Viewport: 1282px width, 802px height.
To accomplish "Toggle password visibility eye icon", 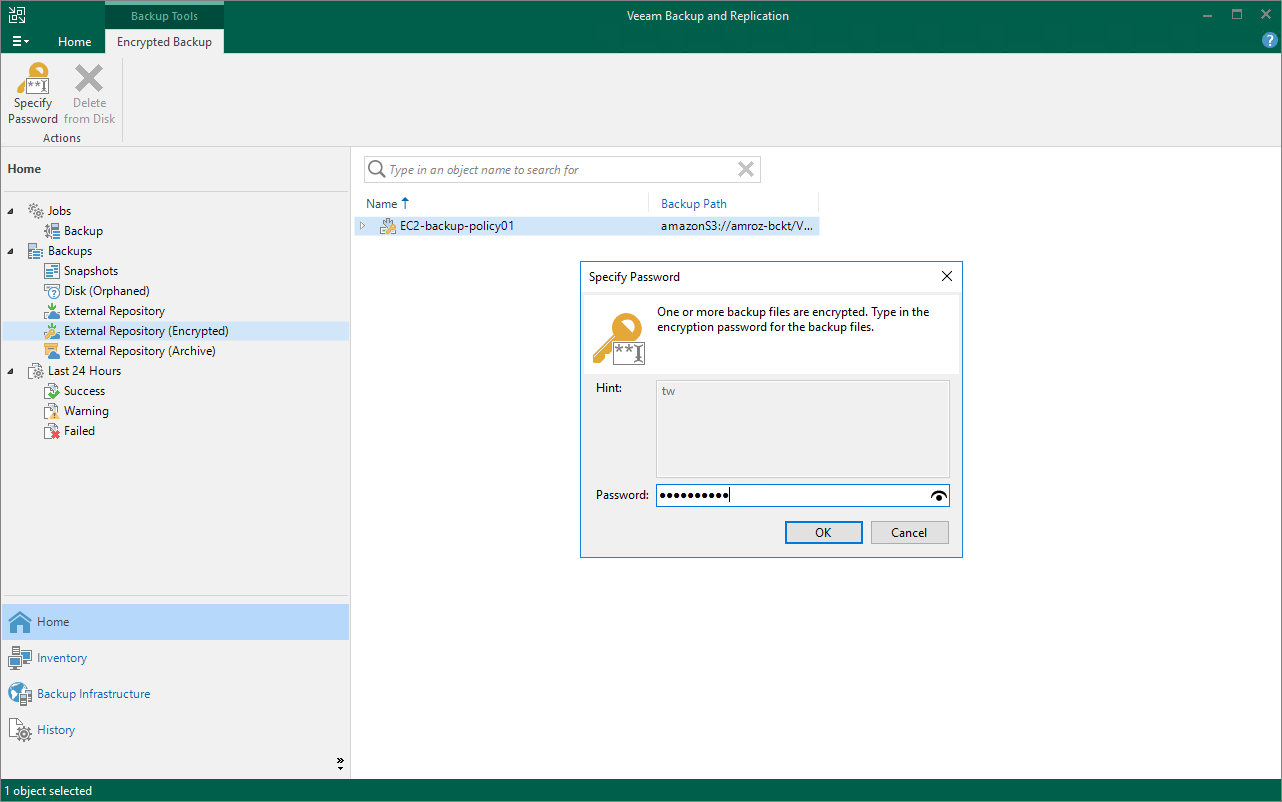I will pos(938,495).
